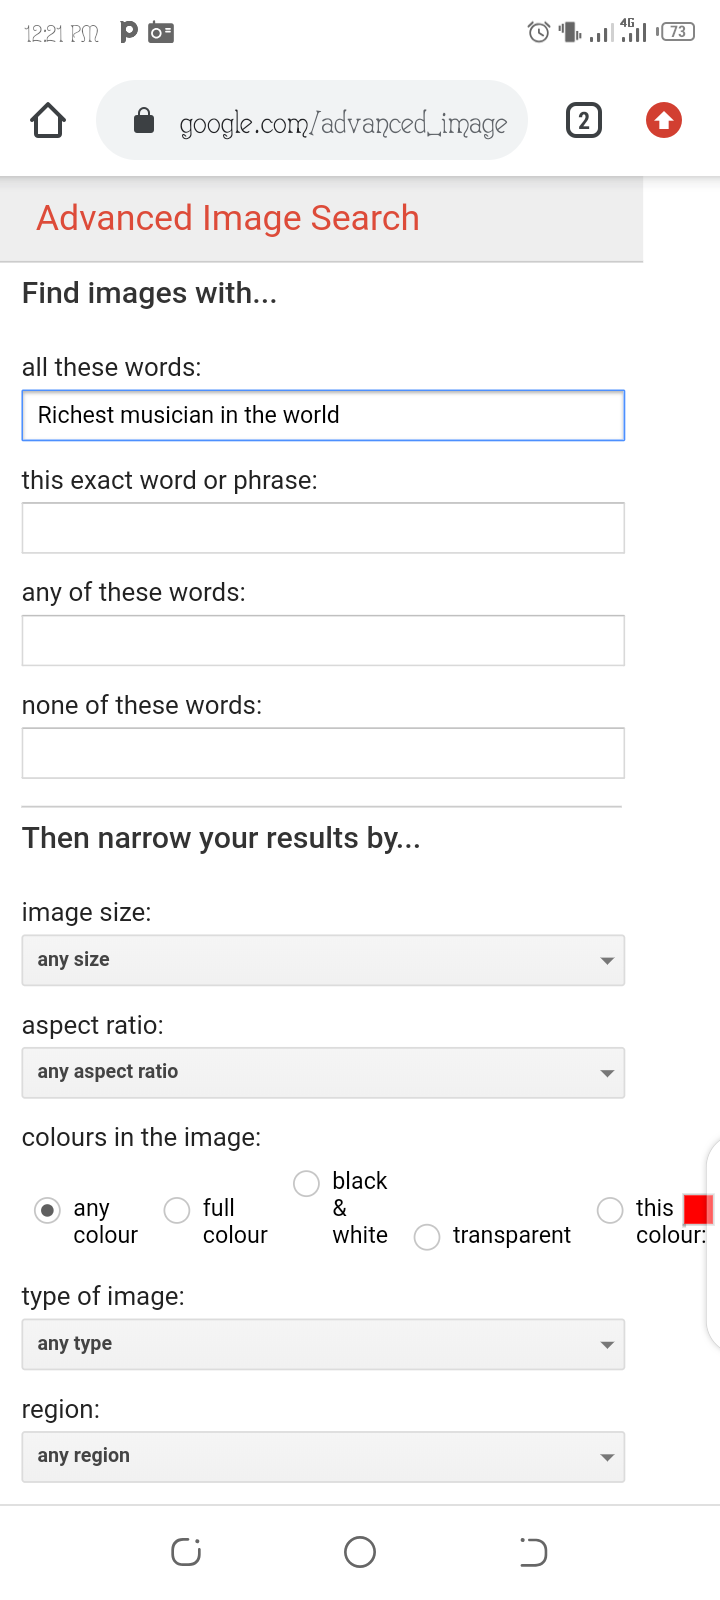Tap the alarm clock status icon
Image resolution: width=720 pixels, height=1600 pixels.
pos(538,32)
